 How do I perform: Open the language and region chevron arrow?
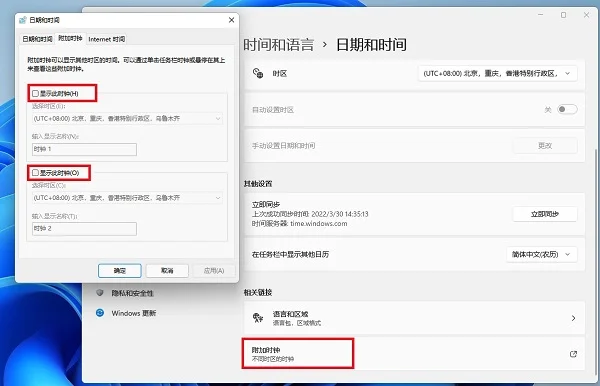[x=573, y=318]
